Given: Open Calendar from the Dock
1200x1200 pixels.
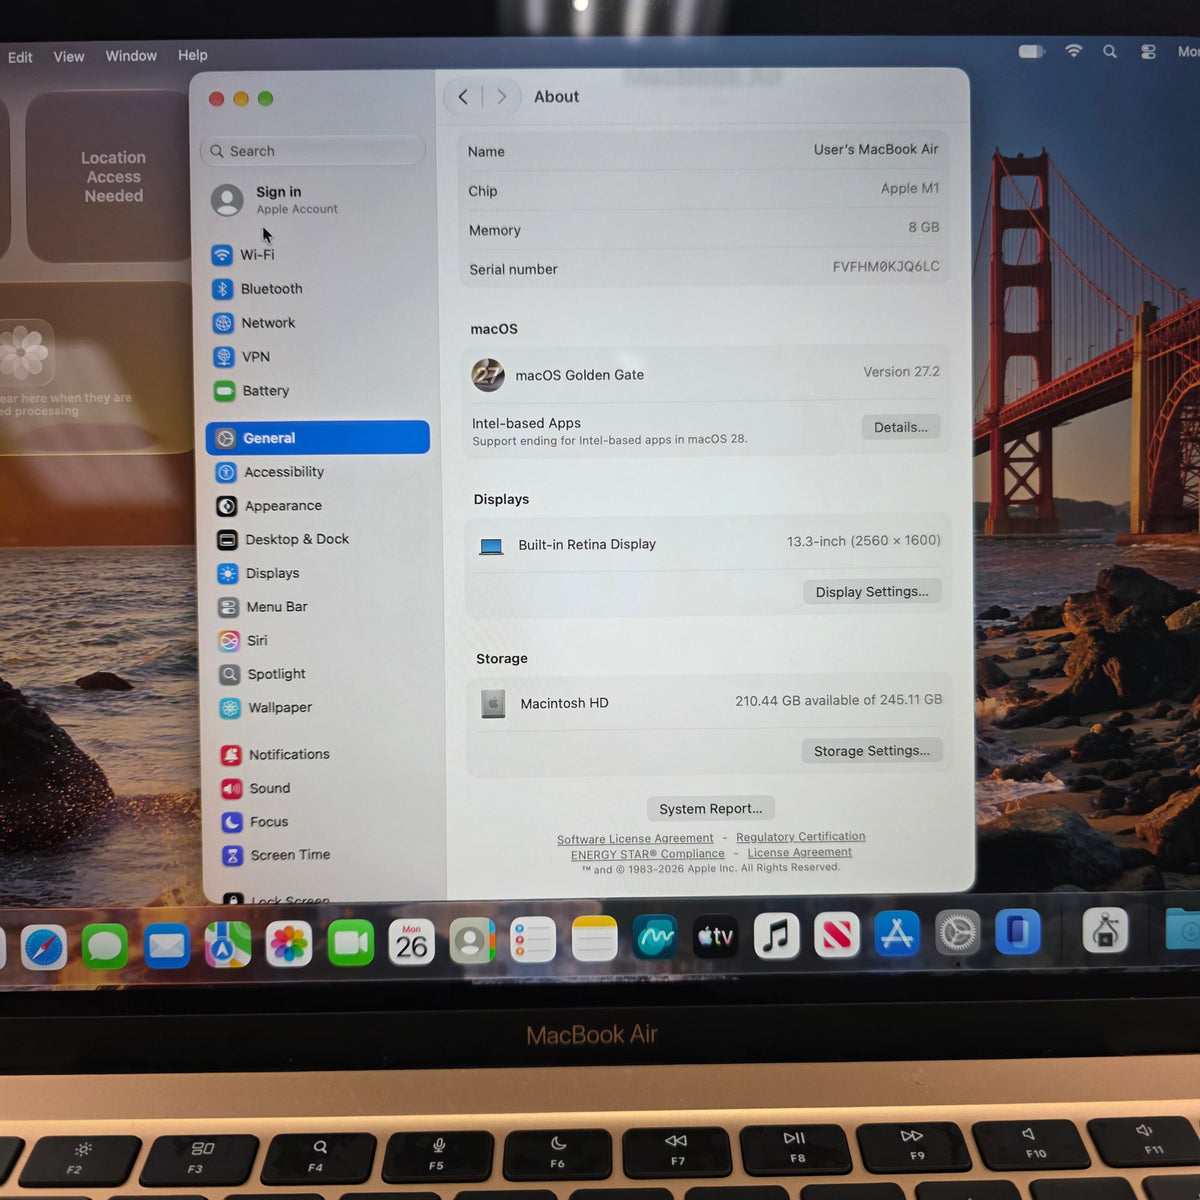Looking at the screenshot, I should [411, 942].
